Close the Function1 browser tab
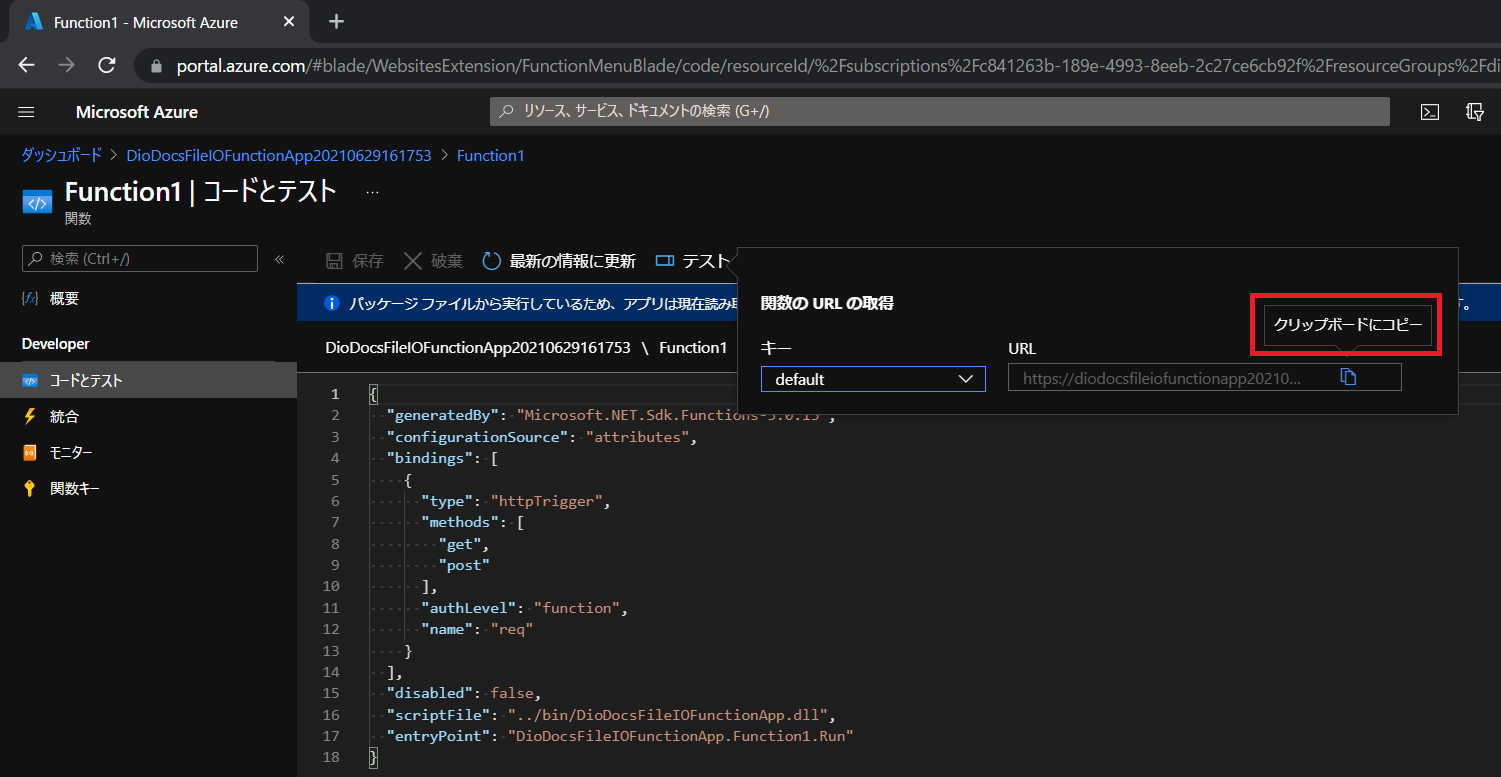1501x777 pixels. [x=289, y=21]
